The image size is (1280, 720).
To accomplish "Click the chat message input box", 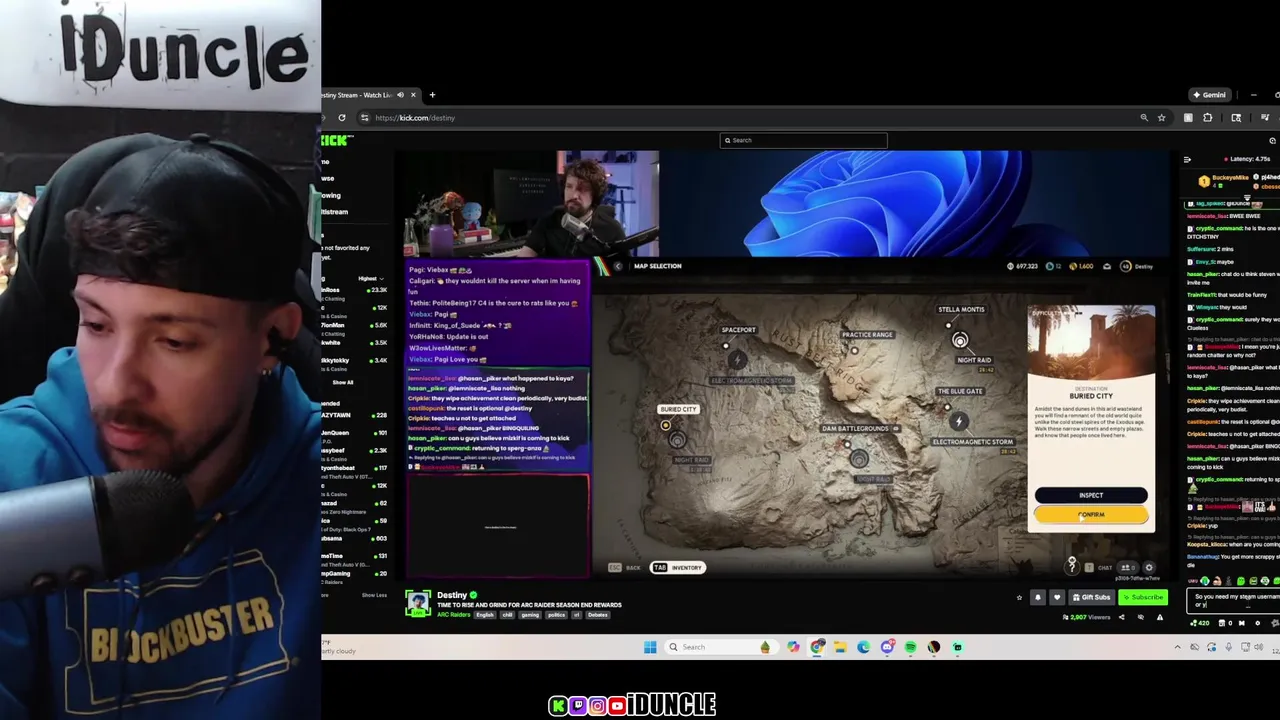I will click(x=1233, y=600).
